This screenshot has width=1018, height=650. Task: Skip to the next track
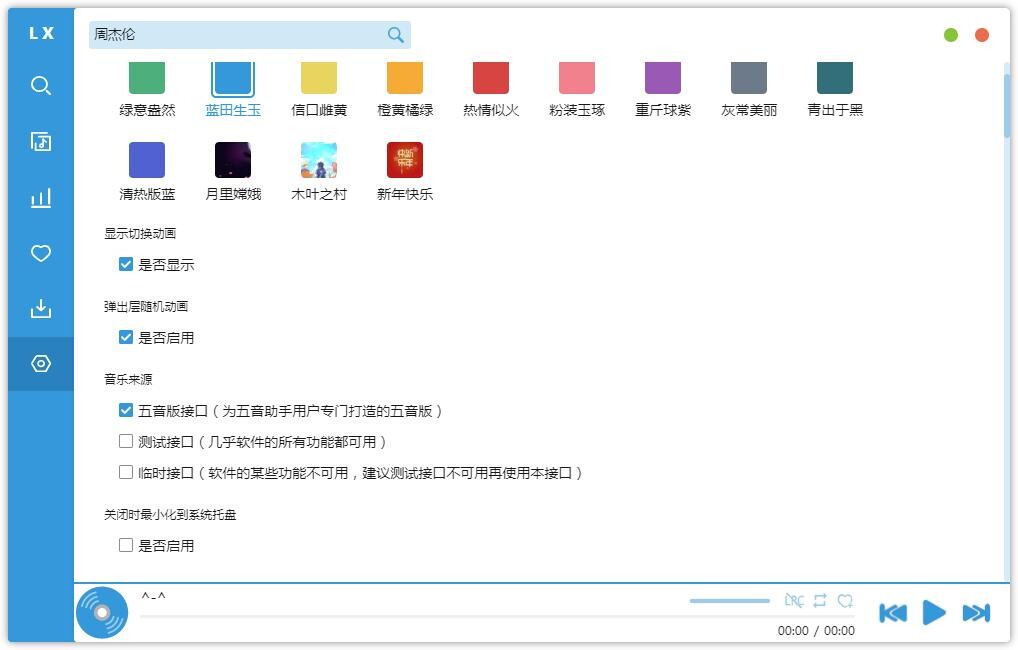[x=975, y=613]
